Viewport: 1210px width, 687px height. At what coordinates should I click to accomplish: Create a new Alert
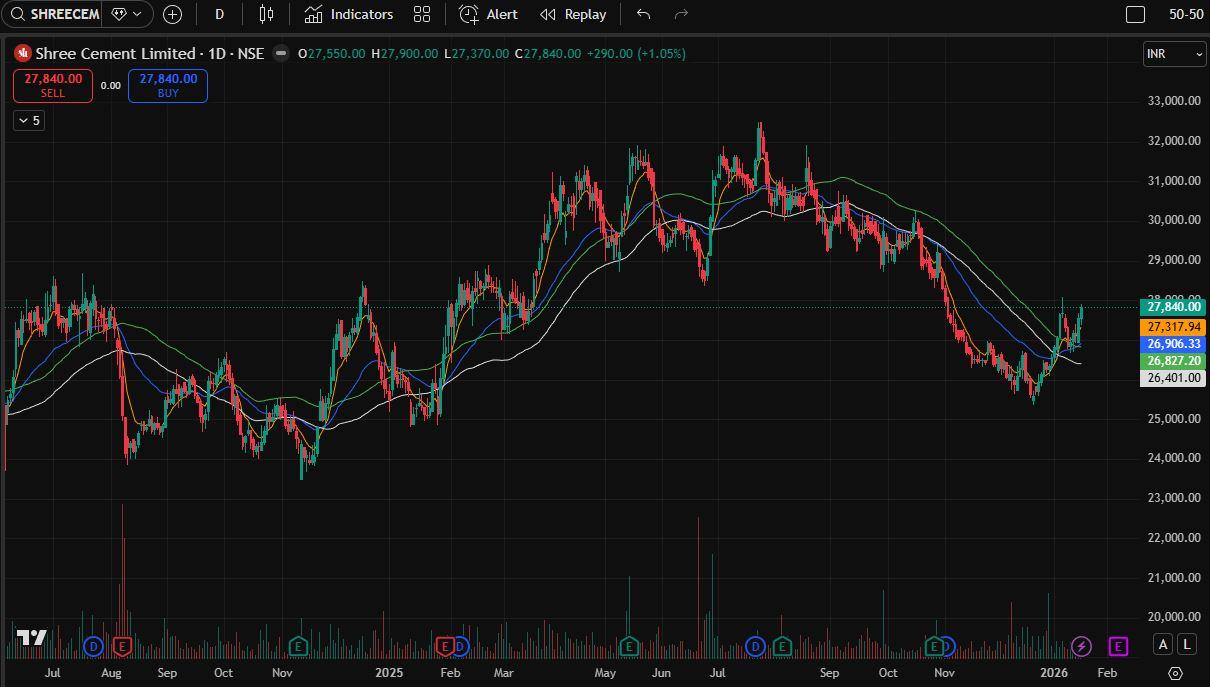pos(489,14)
